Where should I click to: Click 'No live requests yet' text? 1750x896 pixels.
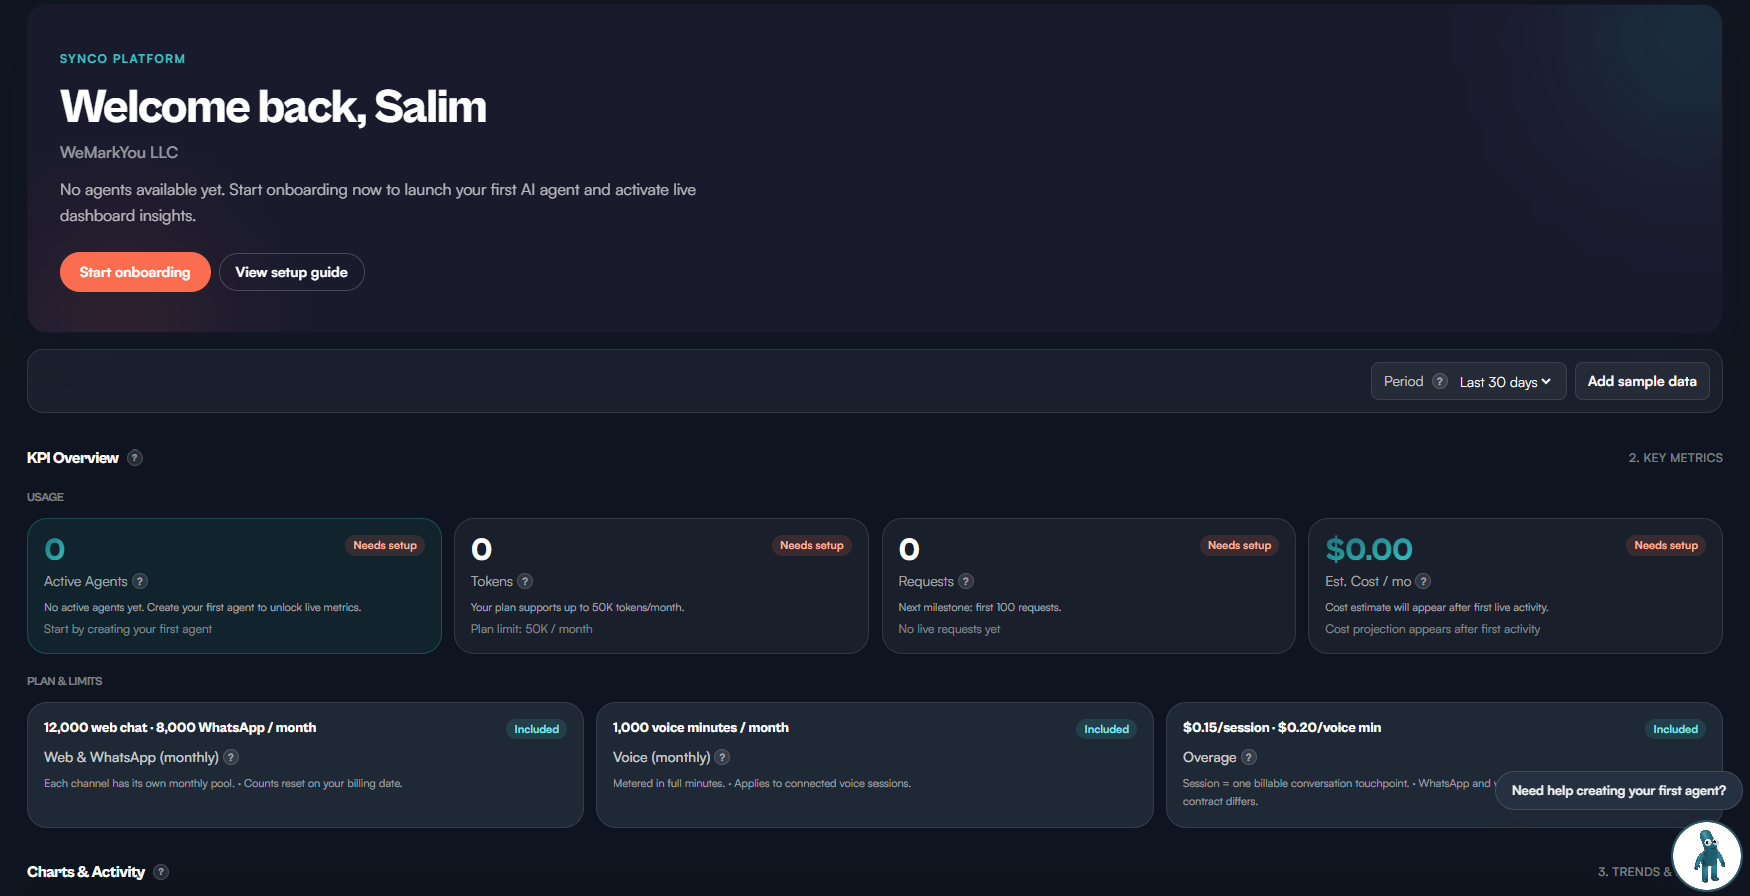[x=949, y=629]
